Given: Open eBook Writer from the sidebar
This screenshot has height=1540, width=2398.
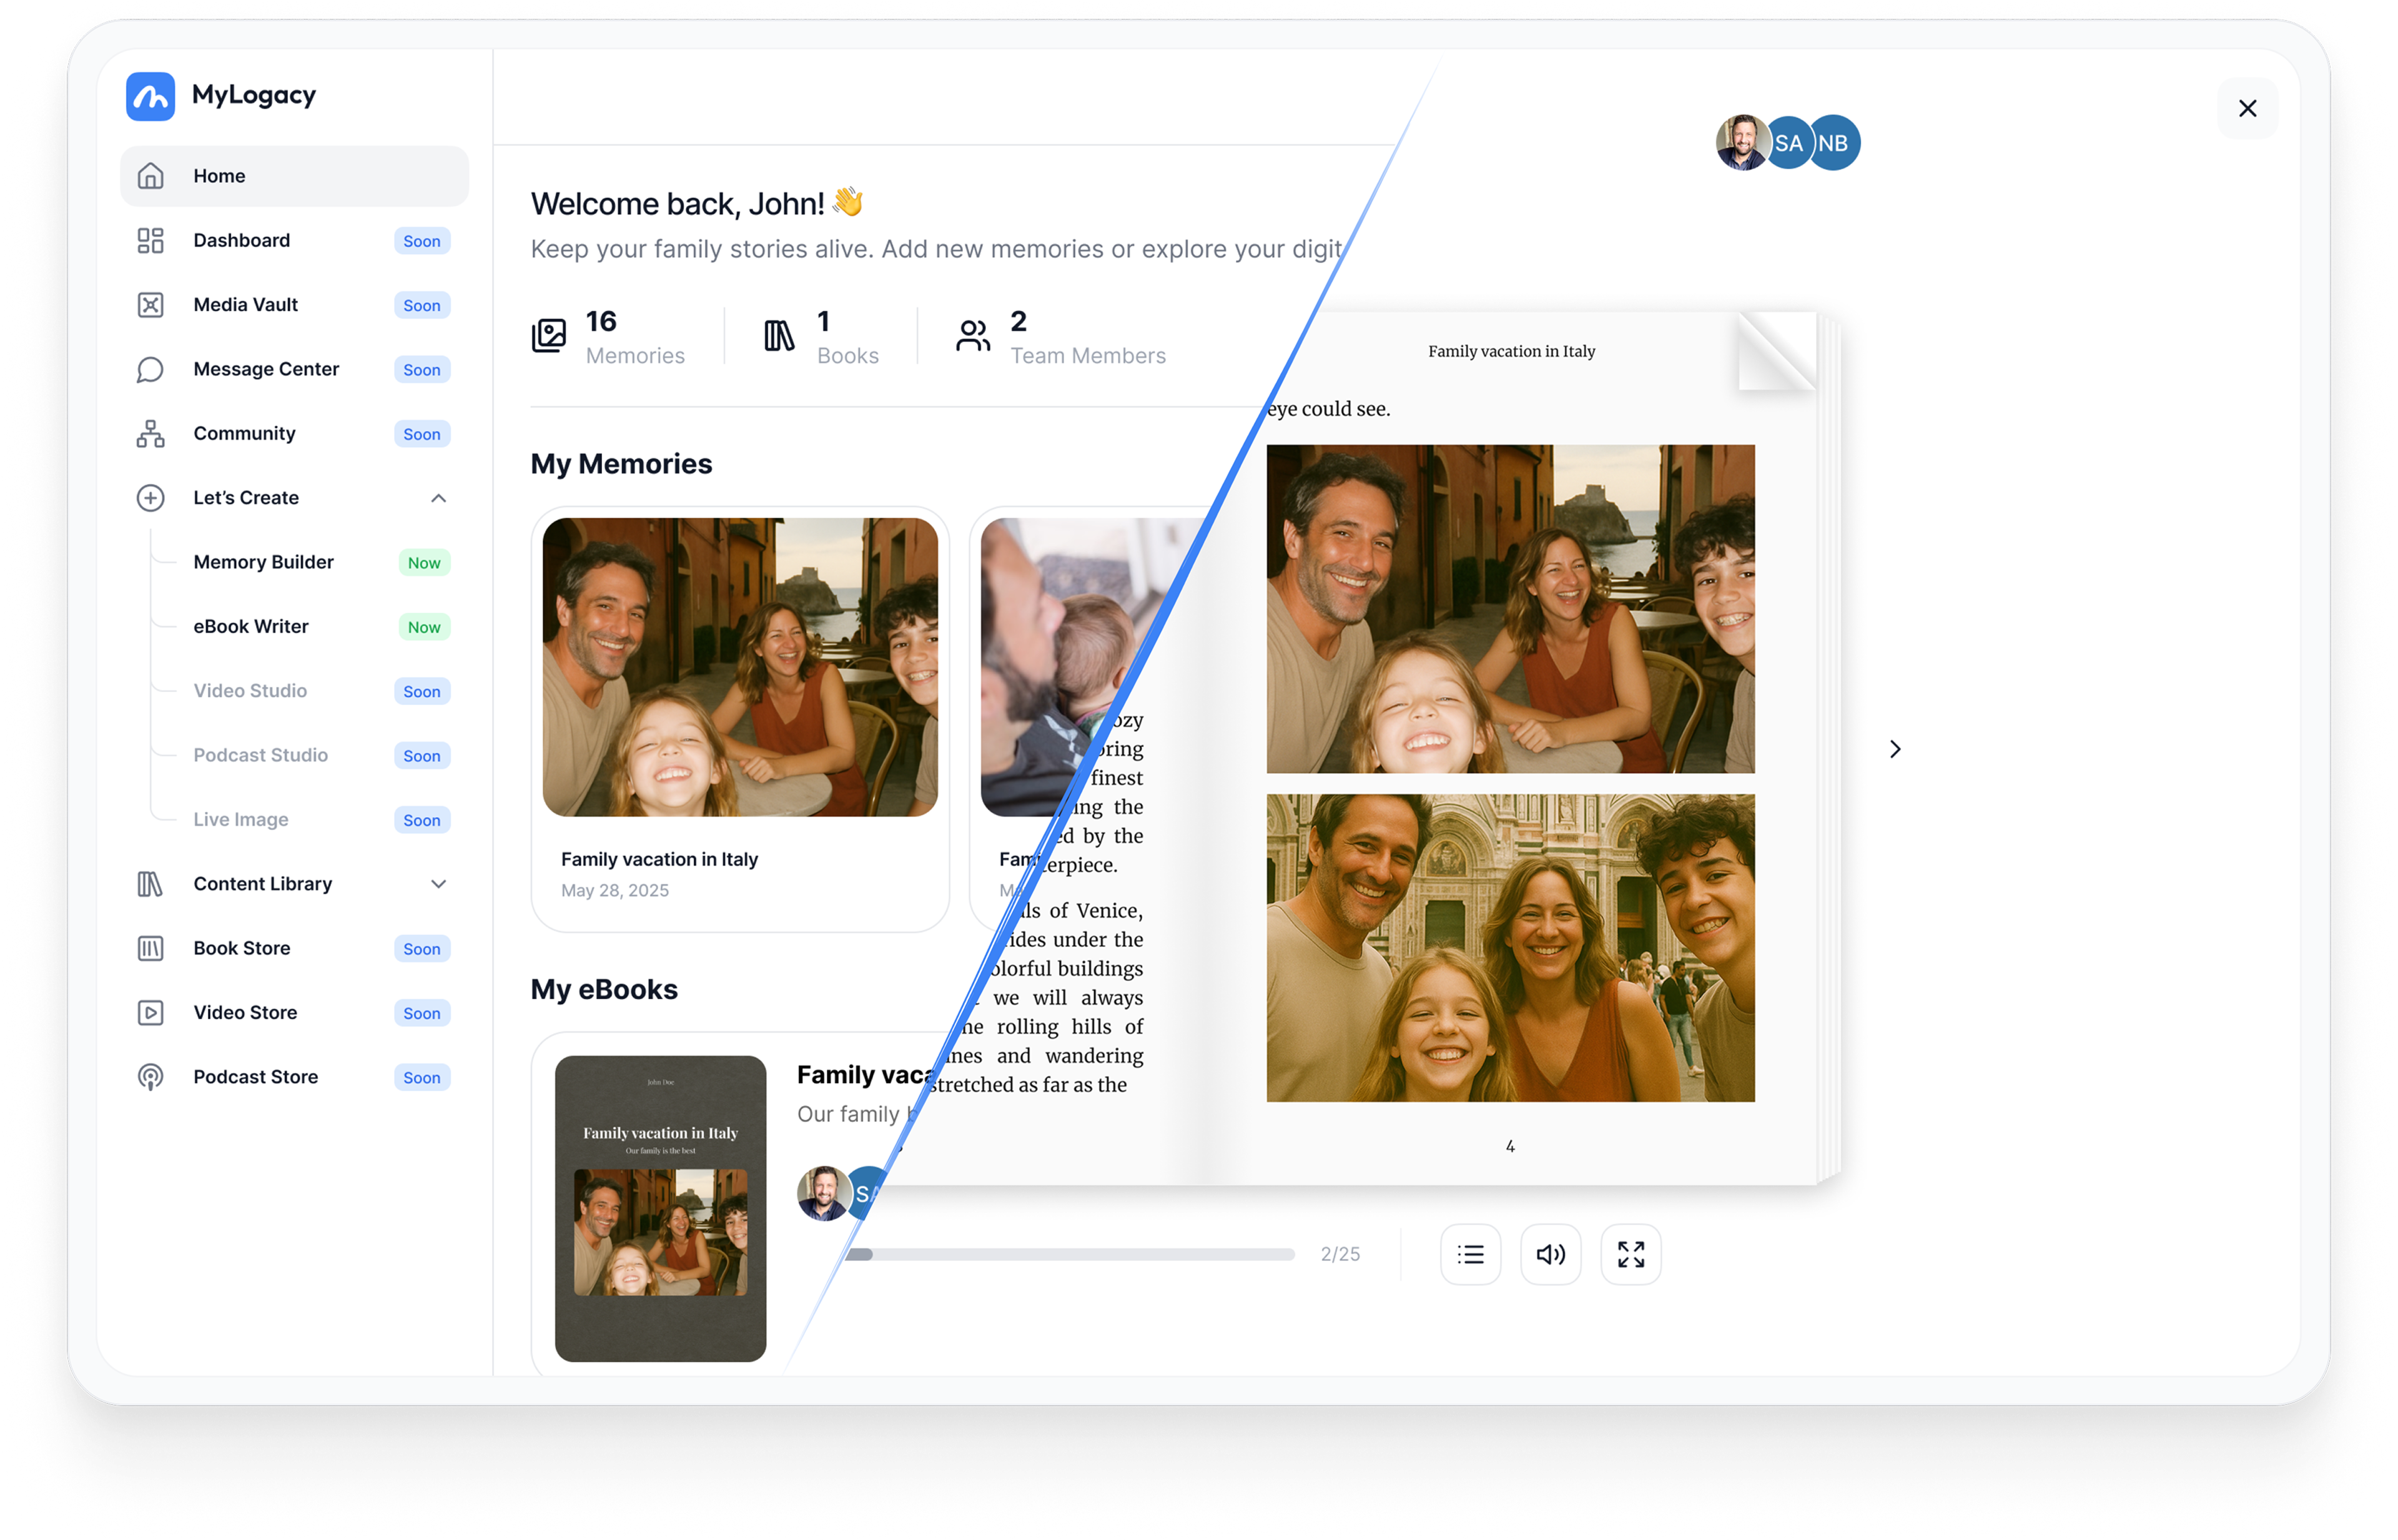Looking at the screenshot, I should click(x=251, y=627).
